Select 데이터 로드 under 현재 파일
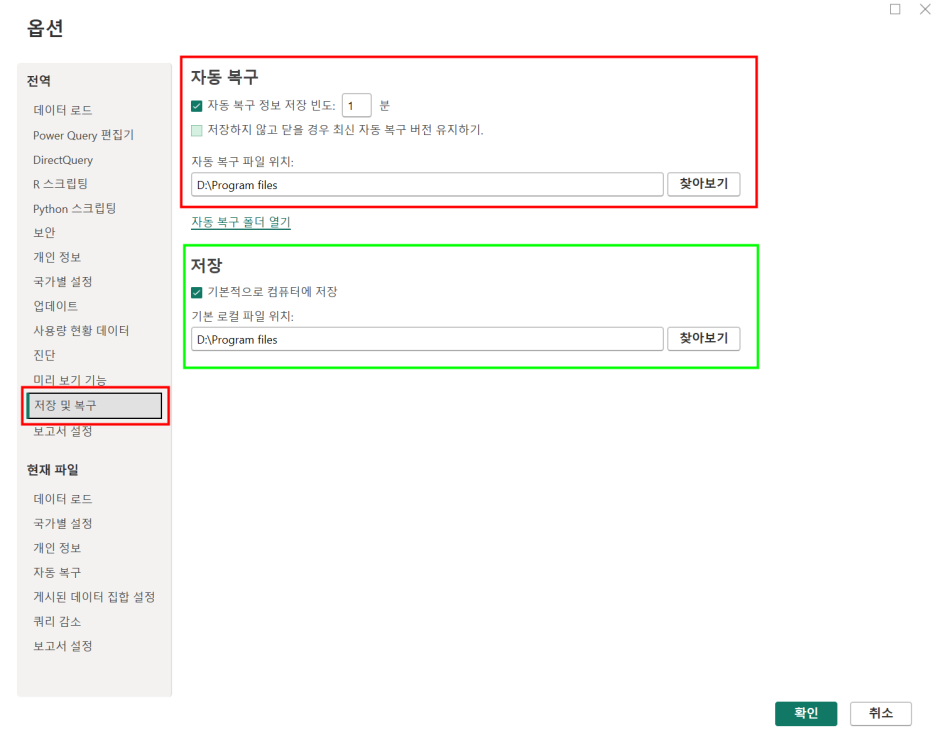The width and height of the screenshot is (936, 745). tap(63, 499)
